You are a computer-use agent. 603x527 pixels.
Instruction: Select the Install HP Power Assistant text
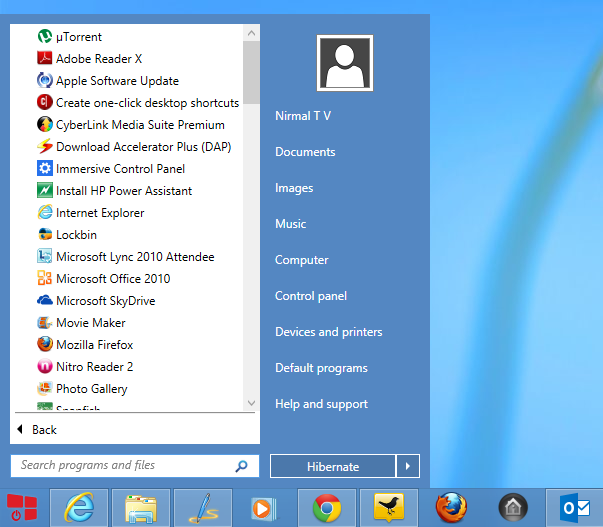[124, 191]
